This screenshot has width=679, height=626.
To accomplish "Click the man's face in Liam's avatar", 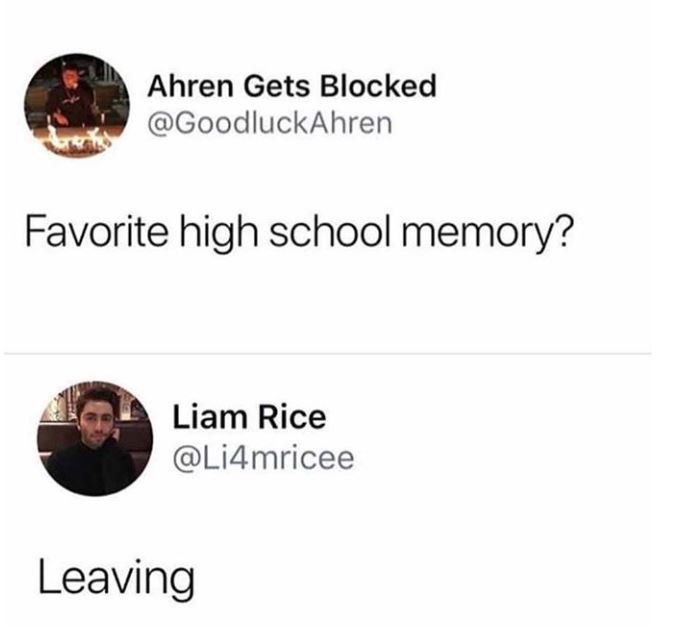I will [94, 420].
